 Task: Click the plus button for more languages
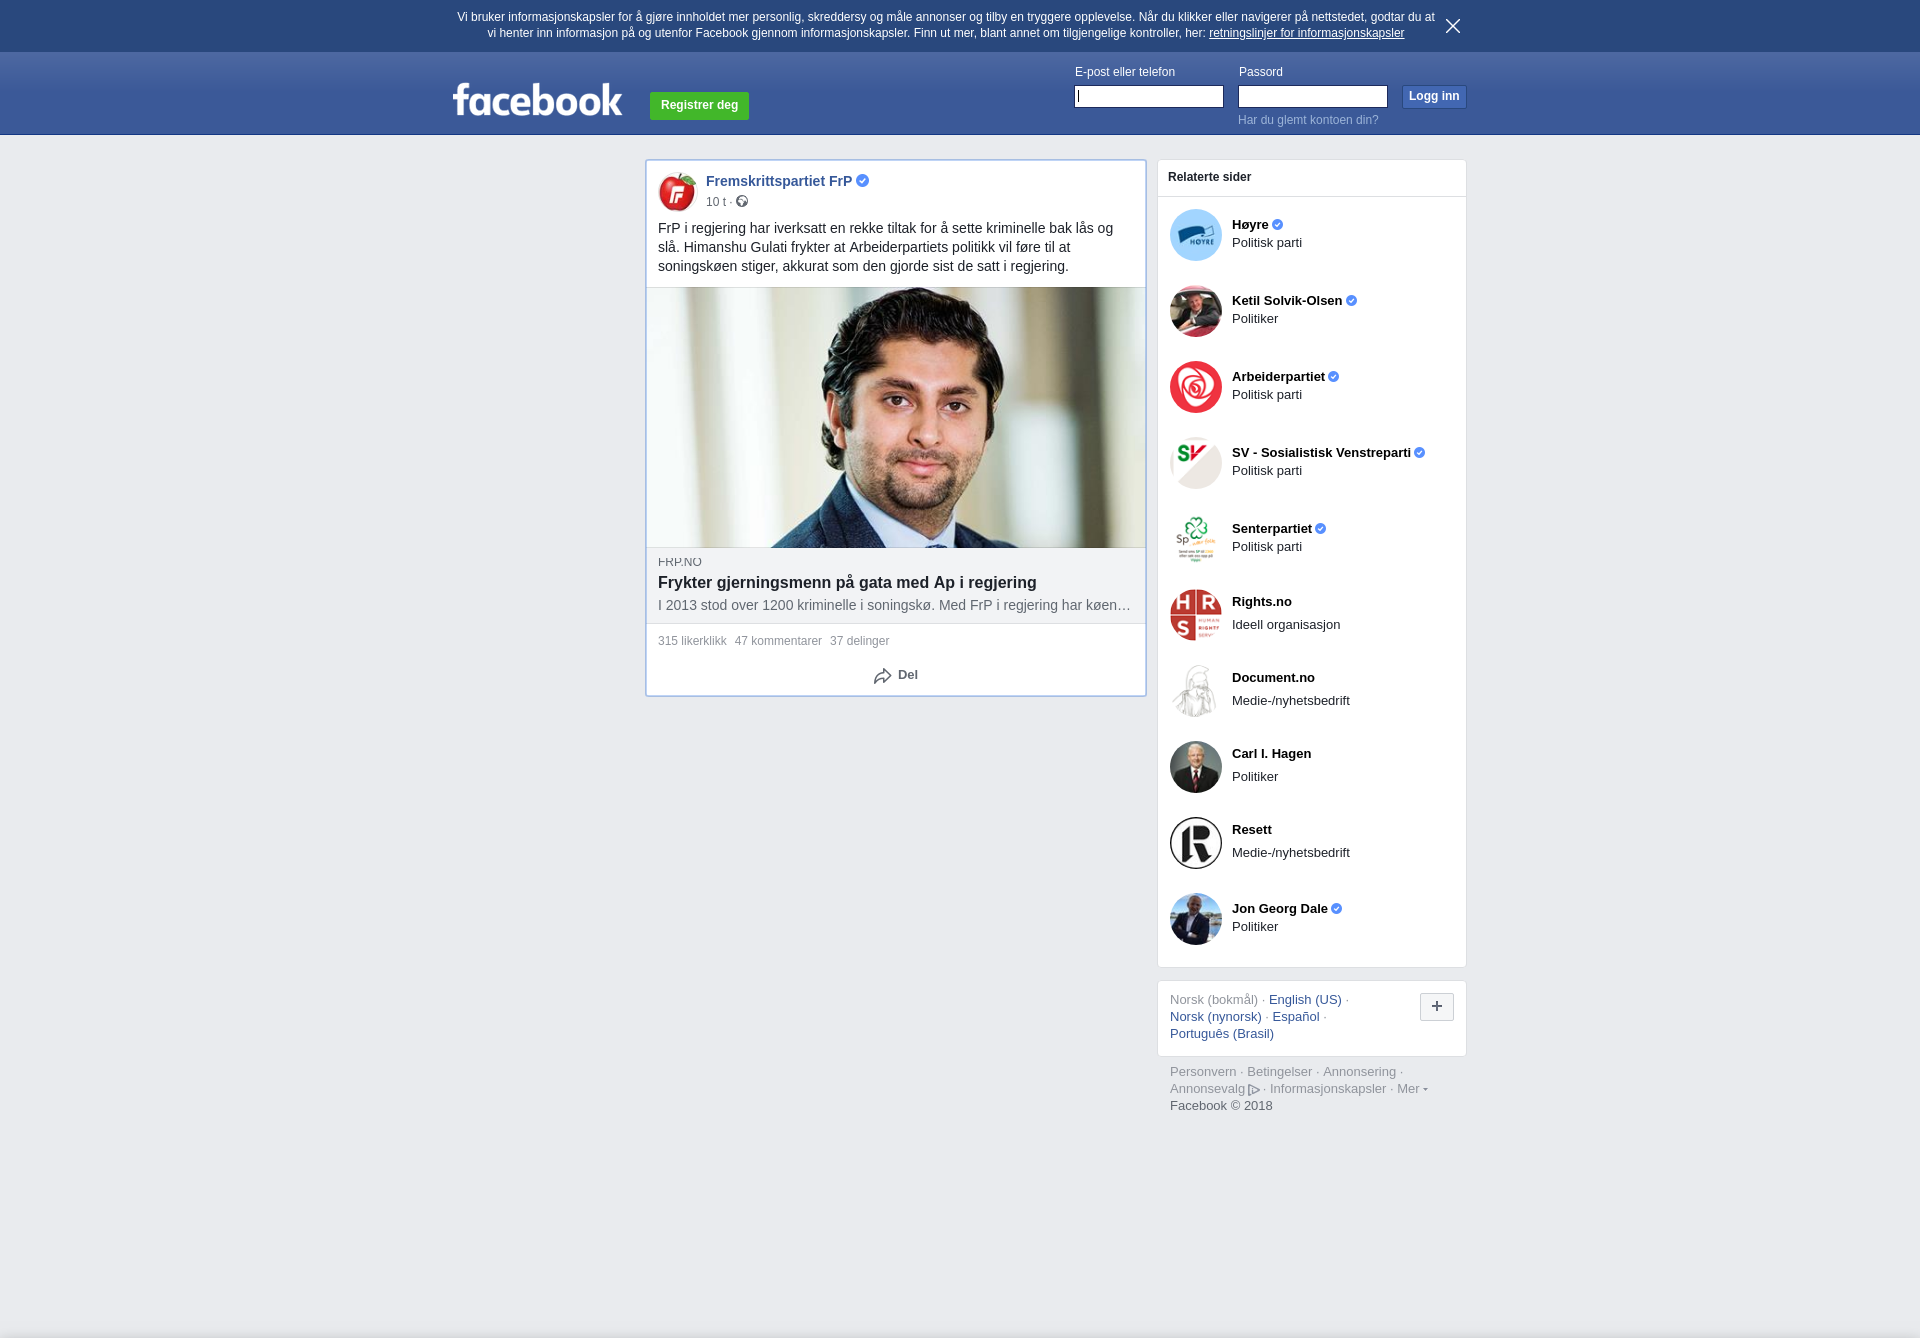pyautogui.click(x=1437, y=1007)
